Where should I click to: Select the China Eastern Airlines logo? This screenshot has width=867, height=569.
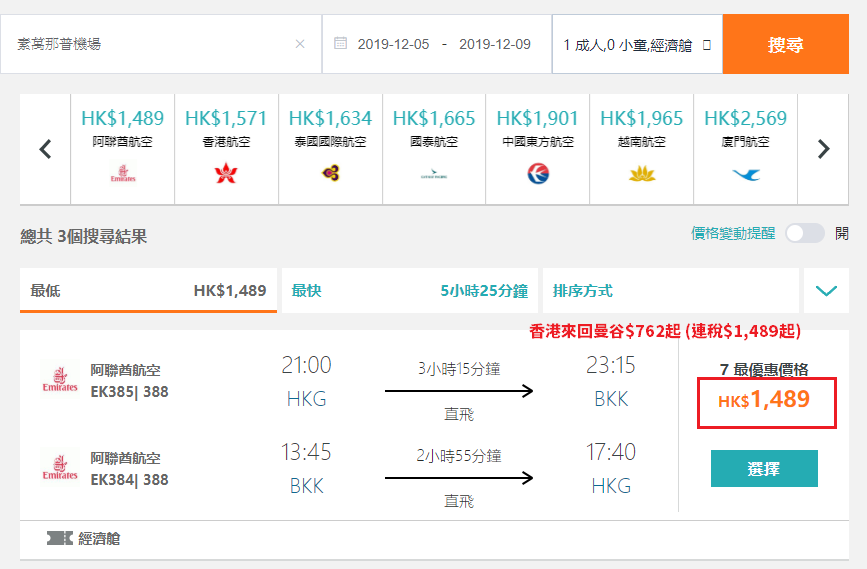[538, 174]
